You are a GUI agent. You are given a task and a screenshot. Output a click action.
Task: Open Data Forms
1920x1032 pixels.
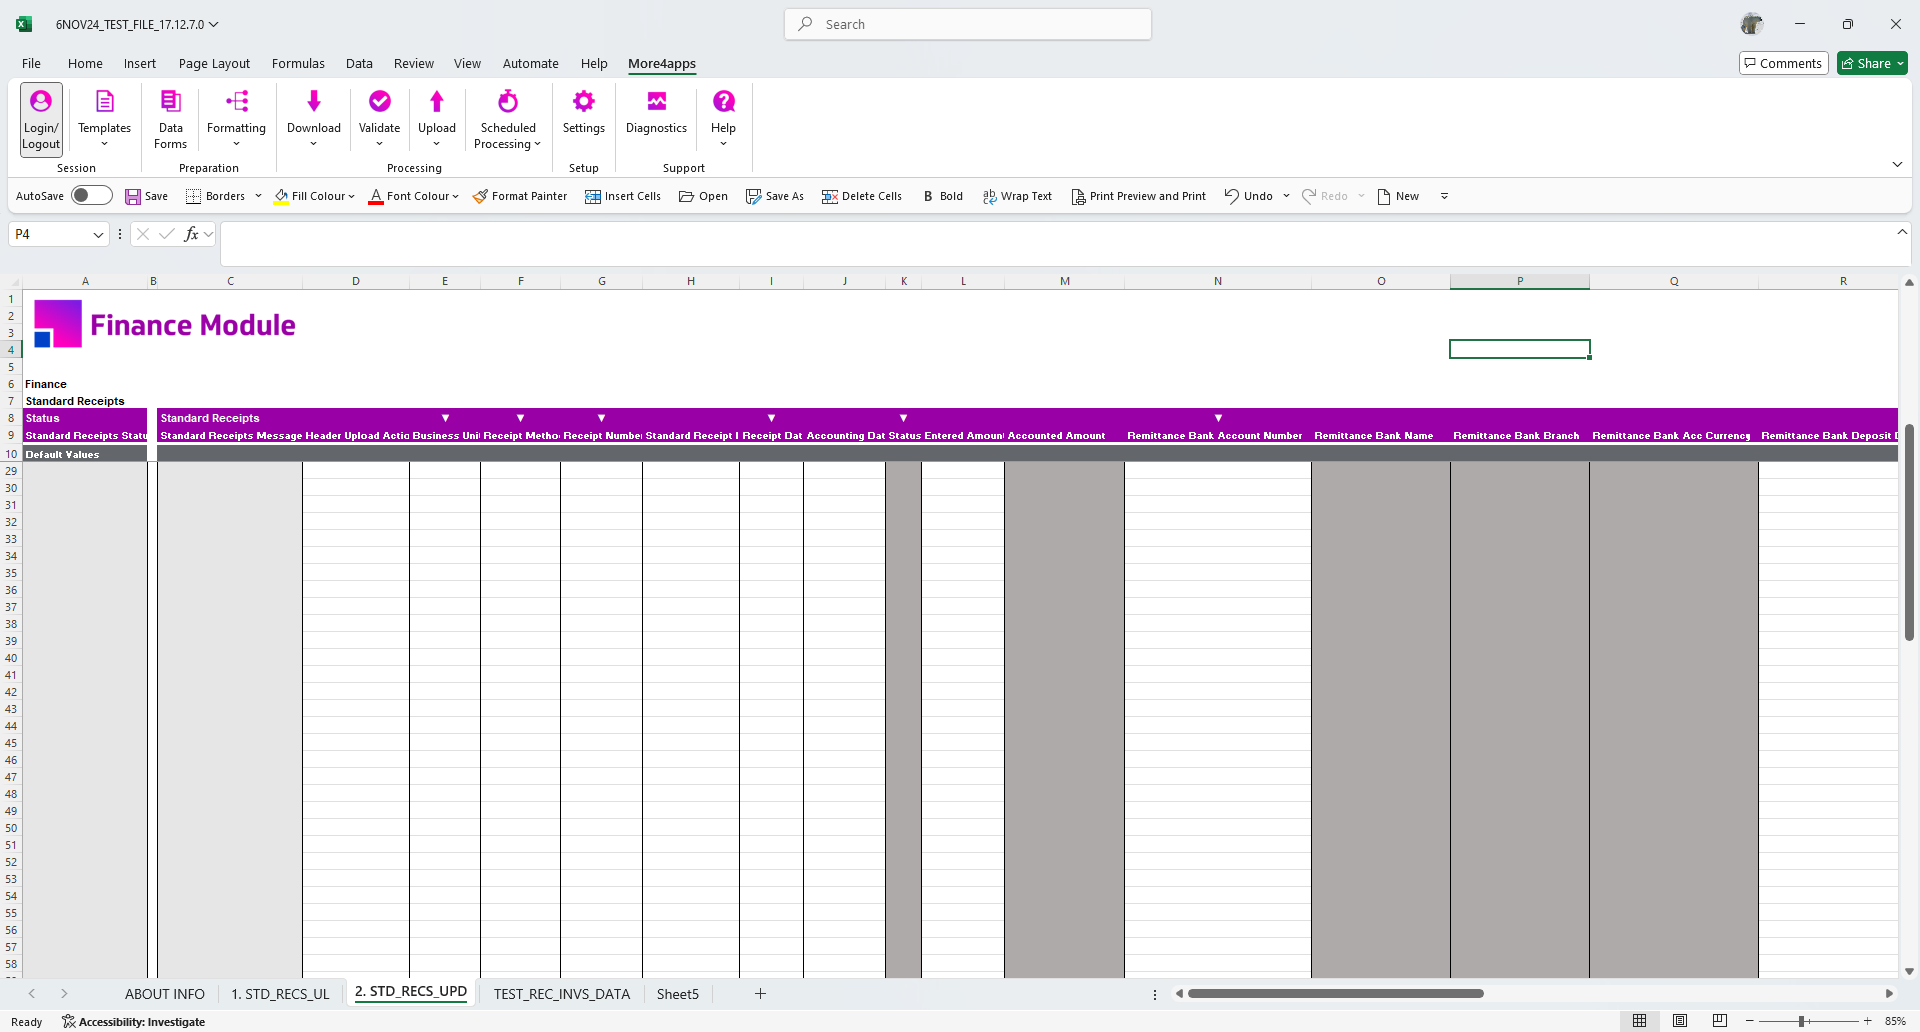[171, 119]
